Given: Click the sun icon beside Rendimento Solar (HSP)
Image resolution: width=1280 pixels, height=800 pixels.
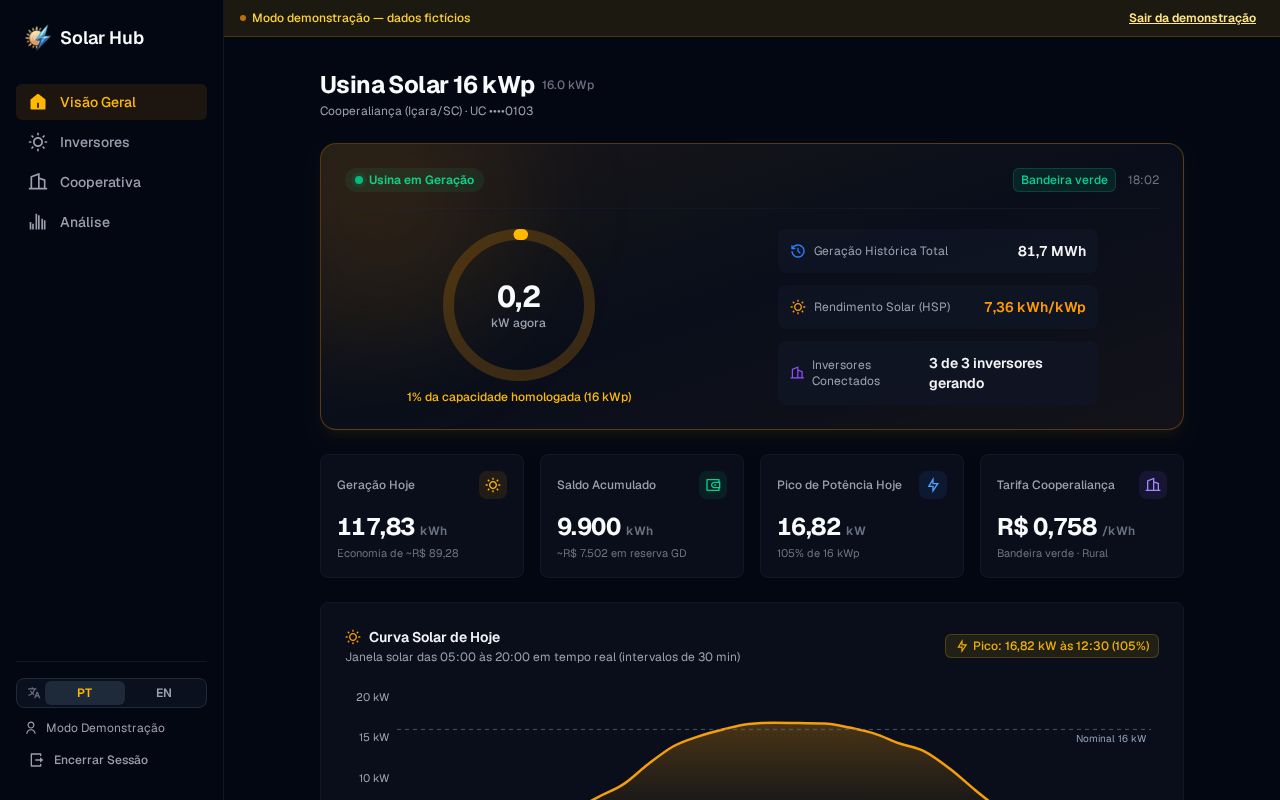Looking at the screenshot, I should [x=798, y=307].
